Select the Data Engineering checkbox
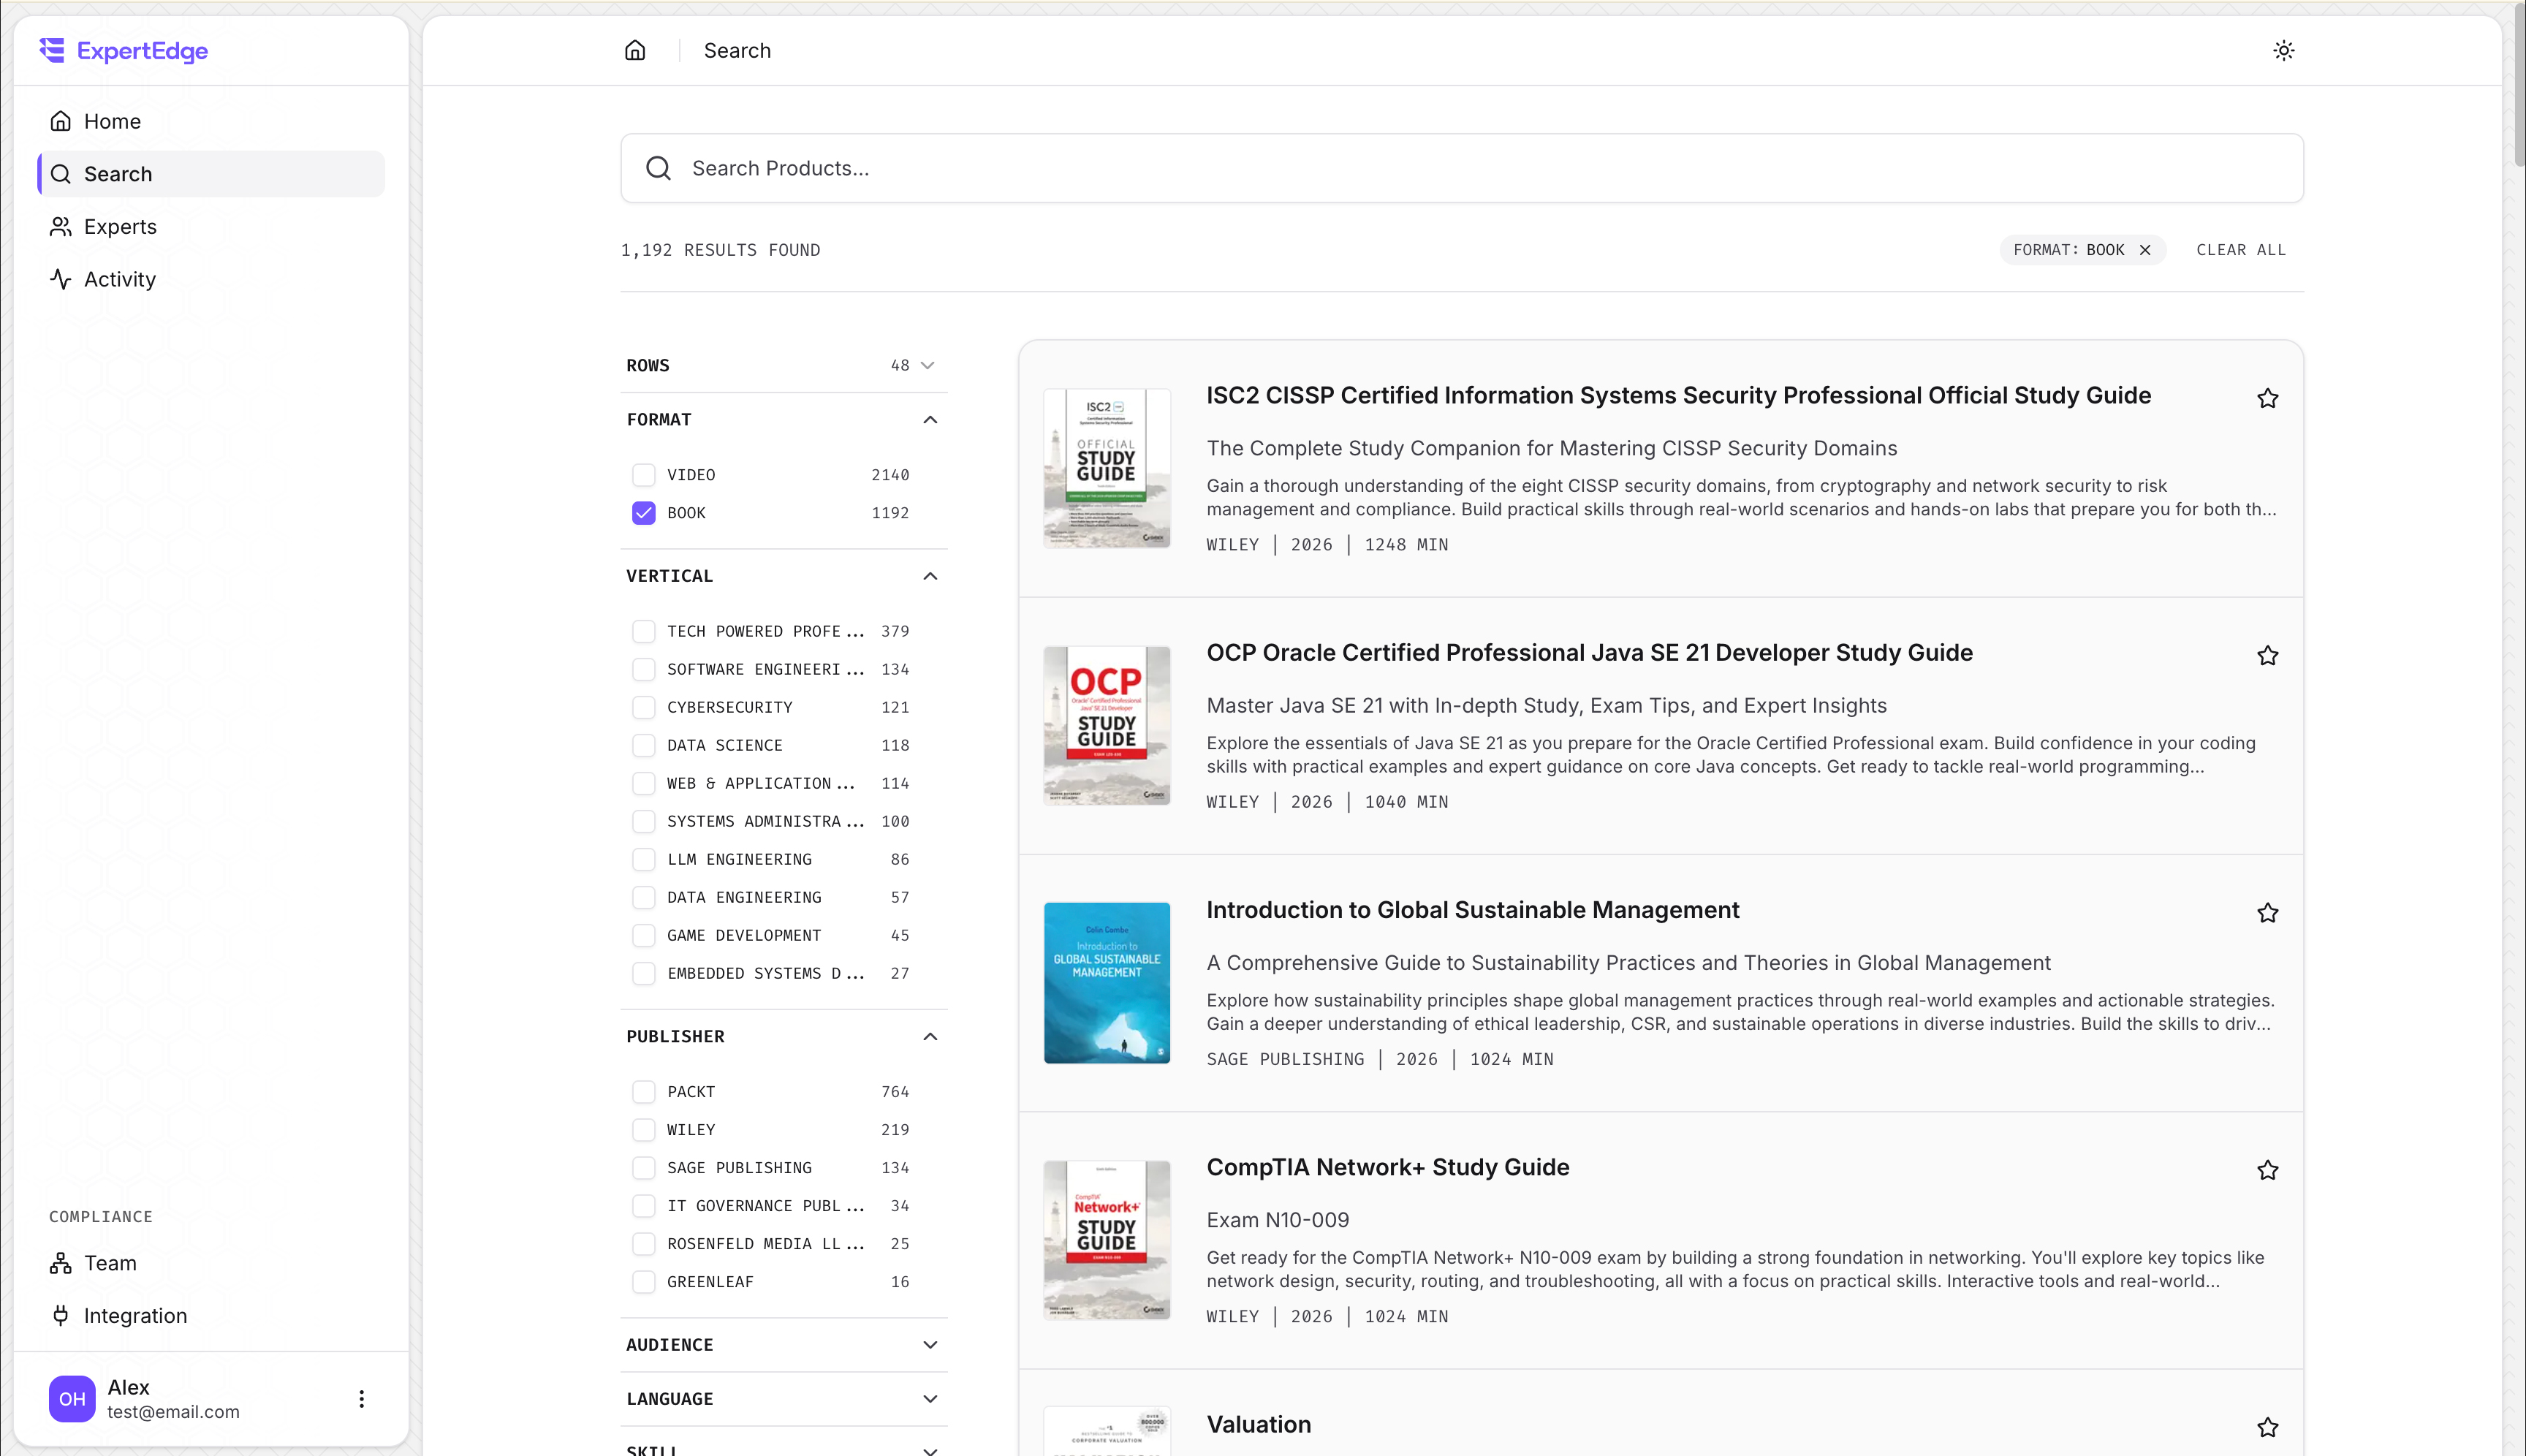Image resolution: width=2526 pixels, height=1456 pixels. [643, 897]
